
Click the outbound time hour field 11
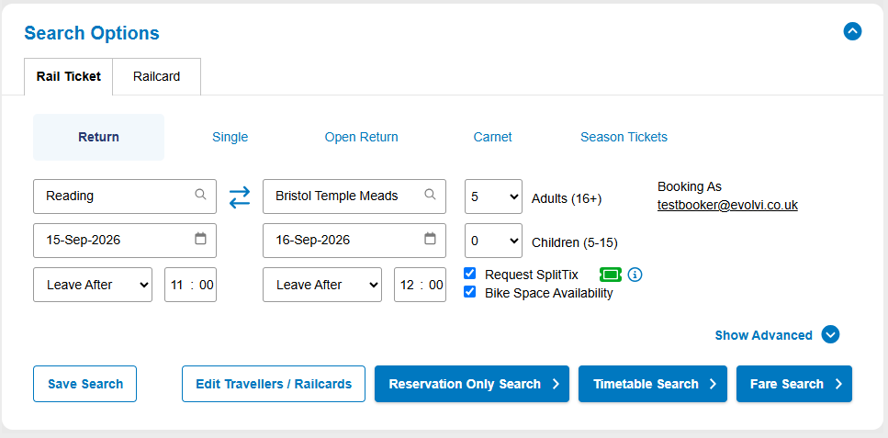tap(177, 285)
